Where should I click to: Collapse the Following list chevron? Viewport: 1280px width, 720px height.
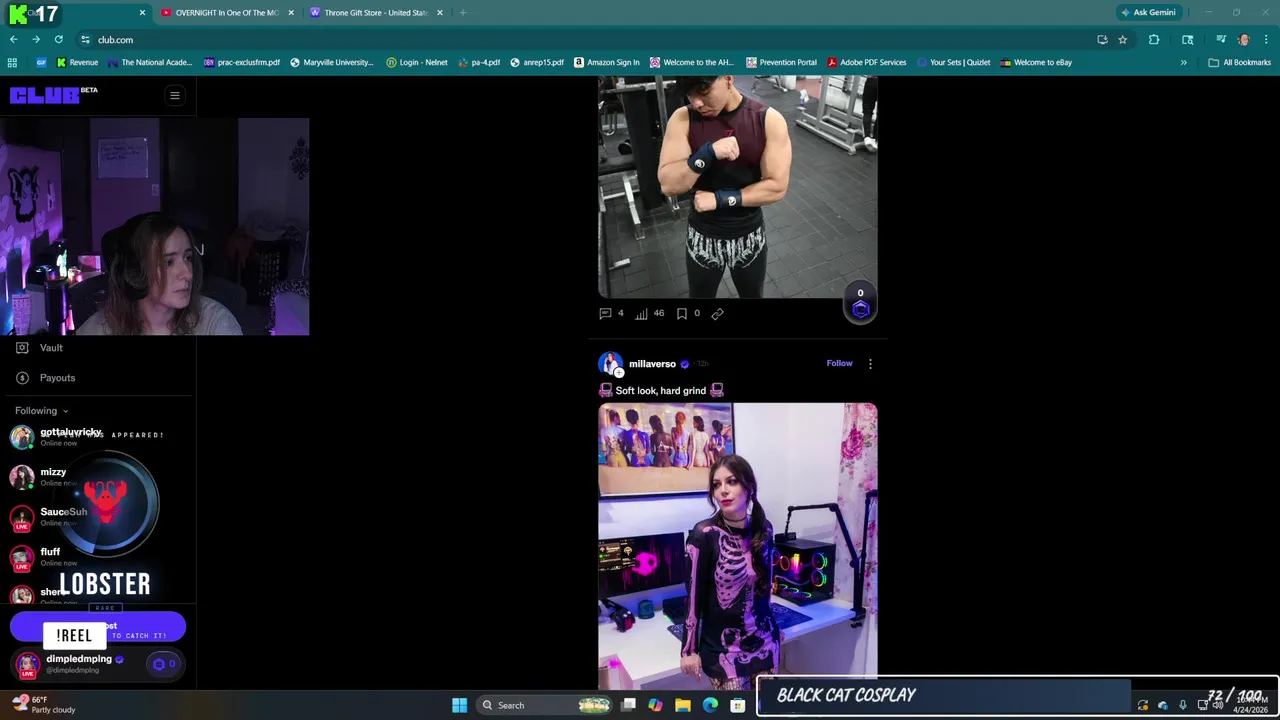pos(65,411)
